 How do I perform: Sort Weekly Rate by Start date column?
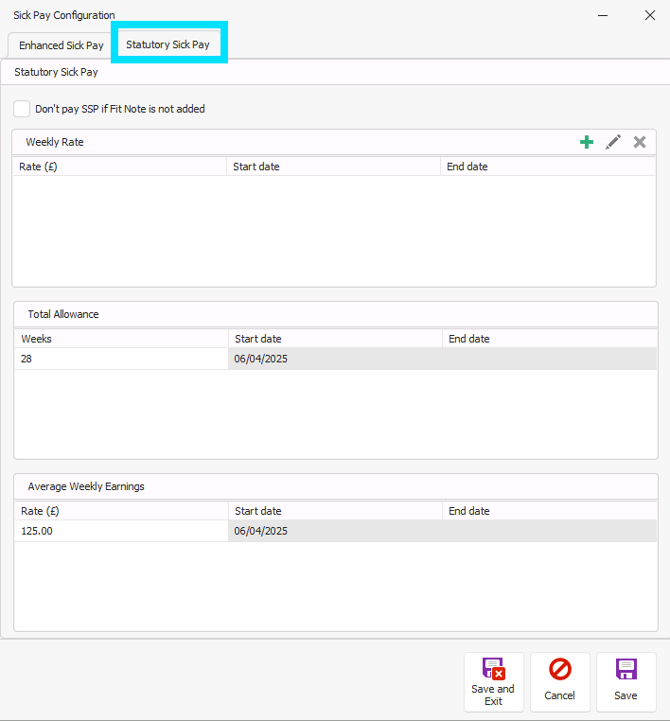[x=333, y=167]
